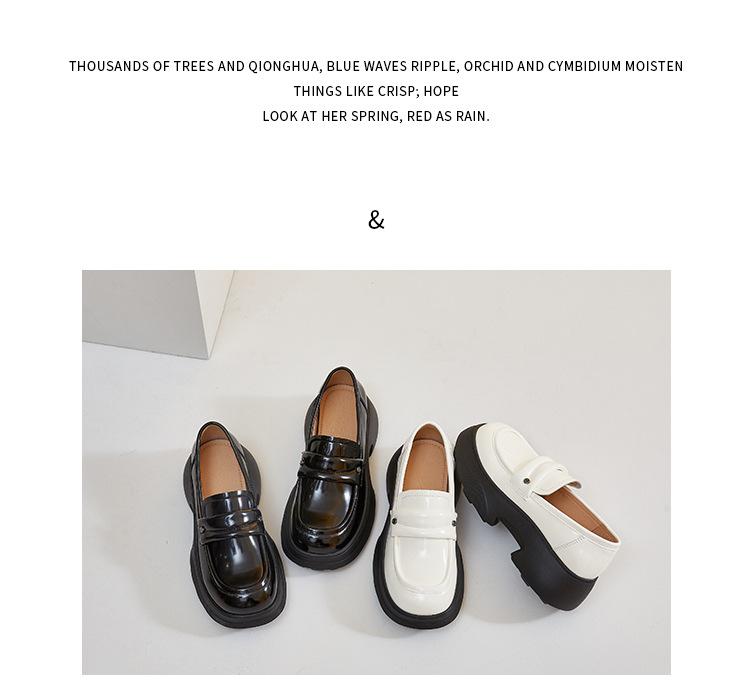
Task: Click the left black patent loafer
Action: click(234, 525)
